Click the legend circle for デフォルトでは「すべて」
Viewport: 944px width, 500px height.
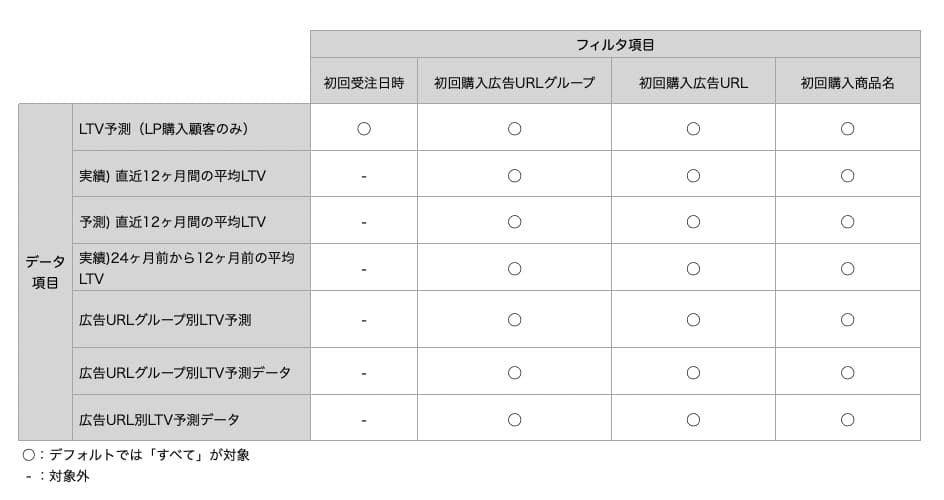pos(28,455)
